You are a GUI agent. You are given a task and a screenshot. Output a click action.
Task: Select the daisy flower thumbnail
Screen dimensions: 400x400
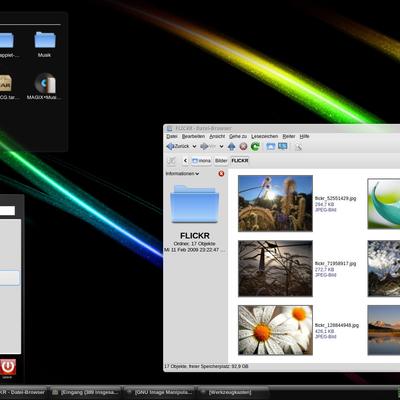[x=275, y=330]
